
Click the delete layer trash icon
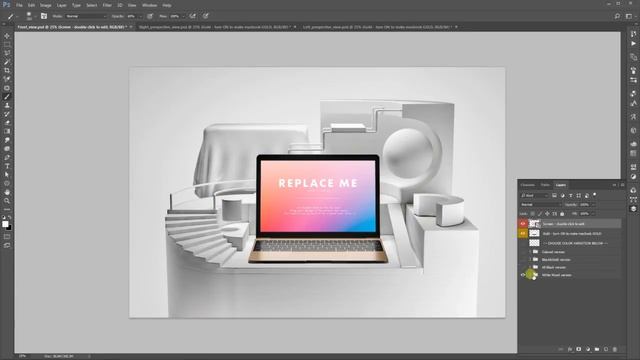pos(615,349)
